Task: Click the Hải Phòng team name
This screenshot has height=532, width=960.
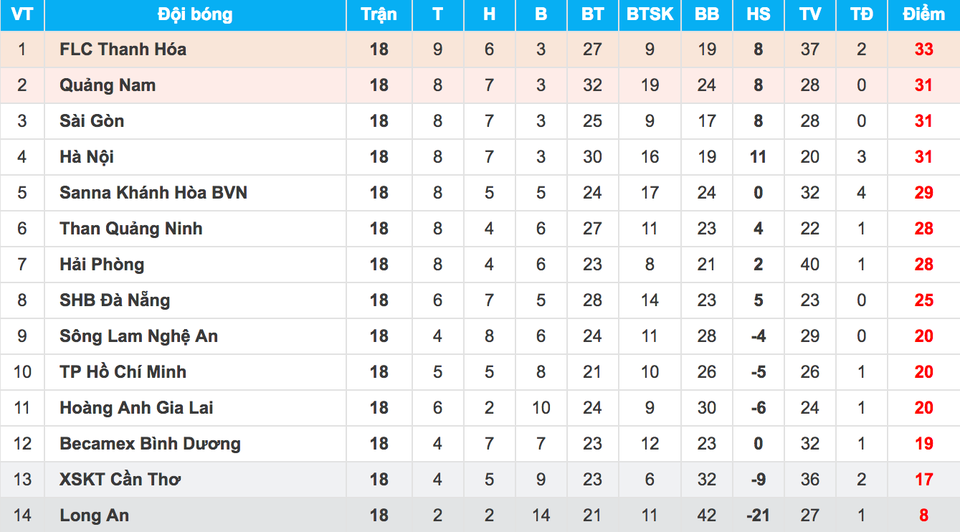Action: (102, 265)
